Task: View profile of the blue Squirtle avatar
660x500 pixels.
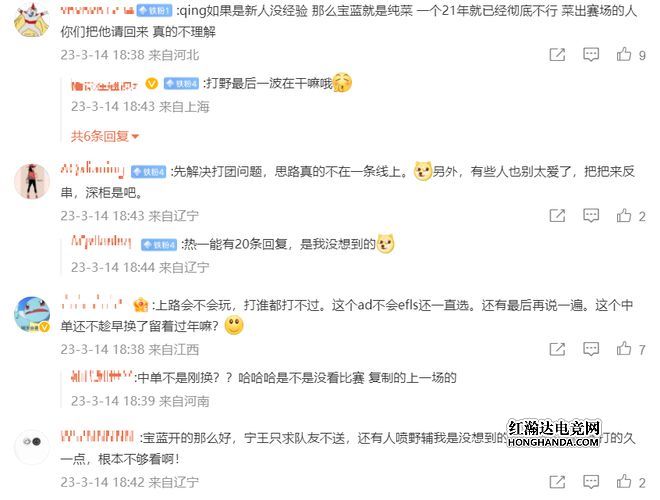Action: [x=32, y=314]
